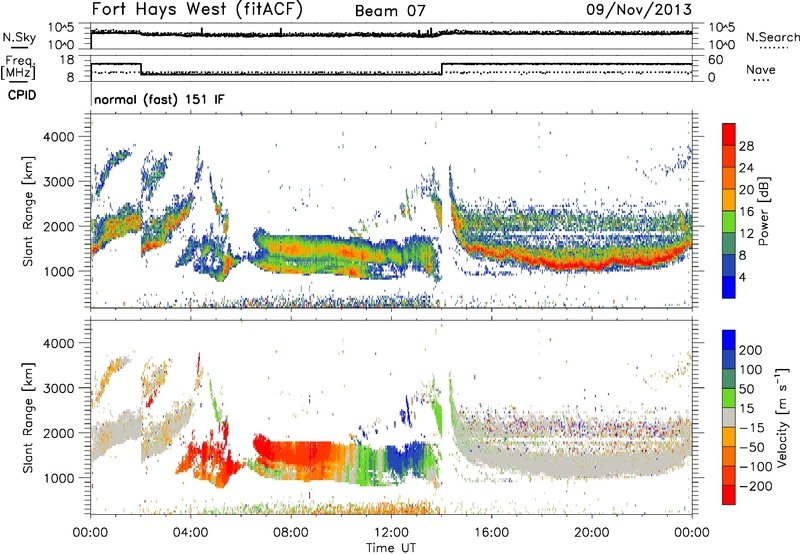The image size is (800, 554).
Task: Click the 'Time UT' axis title
Action: (x=391, y=548)
